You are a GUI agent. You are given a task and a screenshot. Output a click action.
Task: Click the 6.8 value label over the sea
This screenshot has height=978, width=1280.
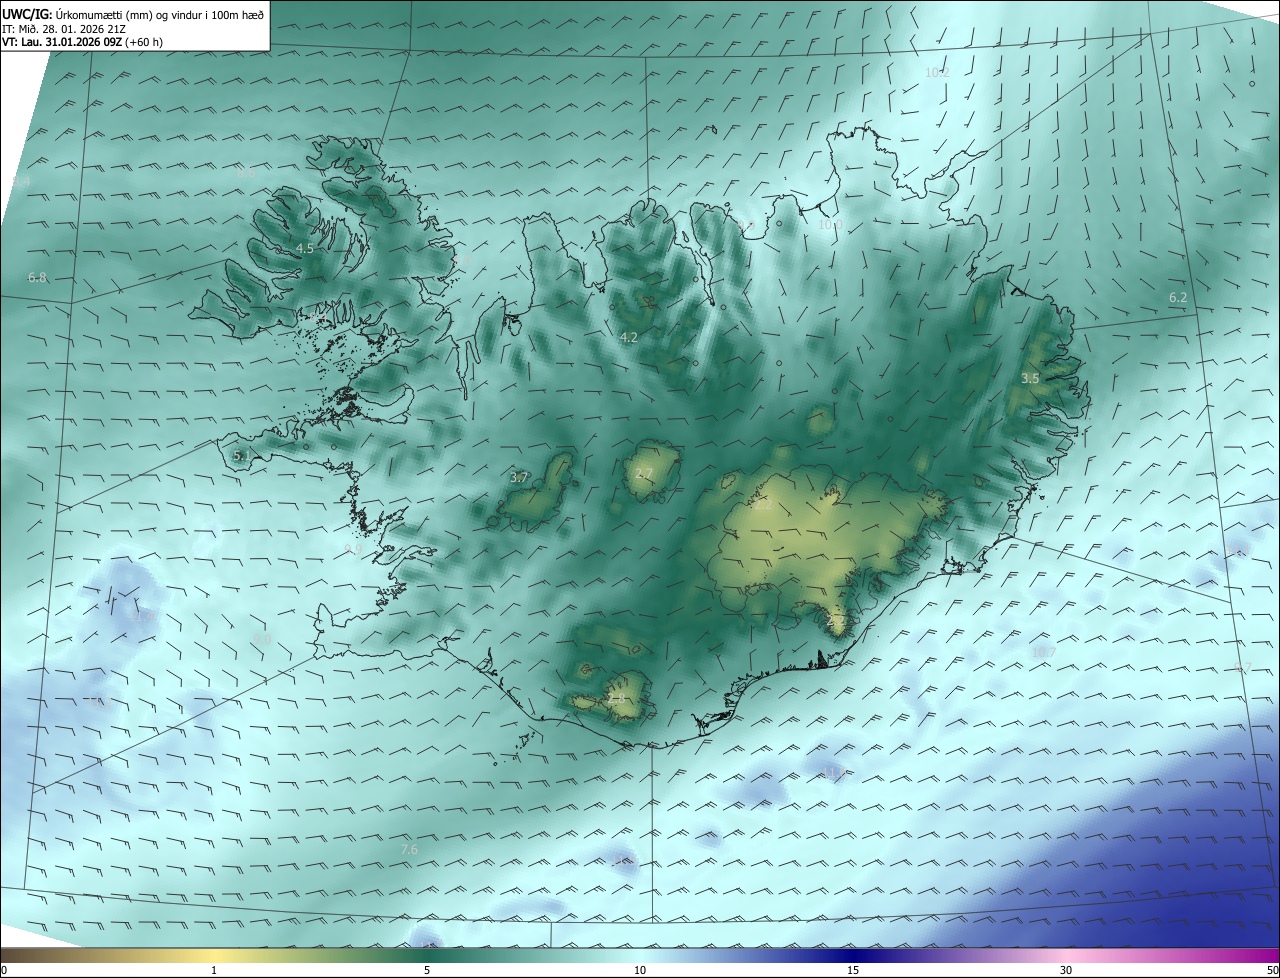click(x=37, y=277)
